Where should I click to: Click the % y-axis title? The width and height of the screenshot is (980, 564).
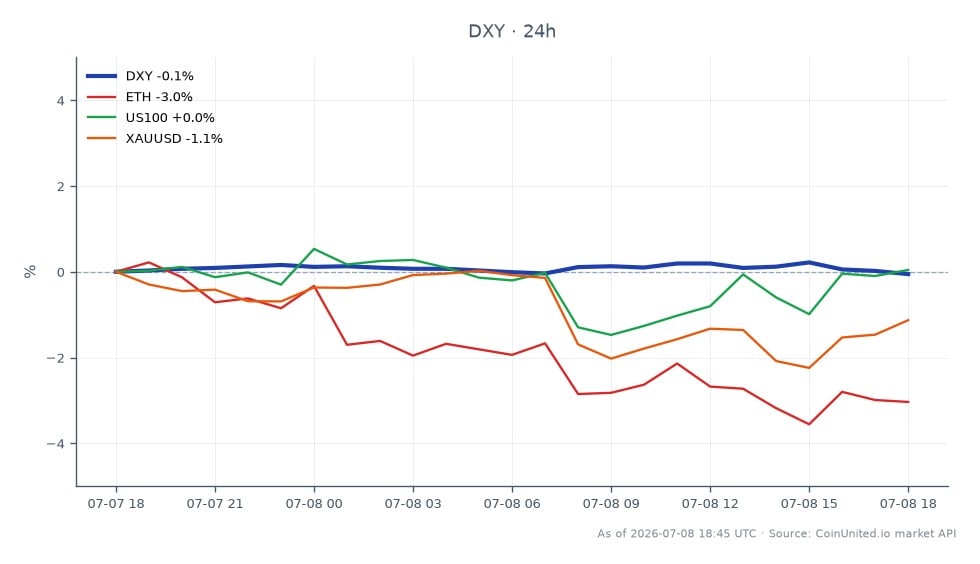coord(30,271)
